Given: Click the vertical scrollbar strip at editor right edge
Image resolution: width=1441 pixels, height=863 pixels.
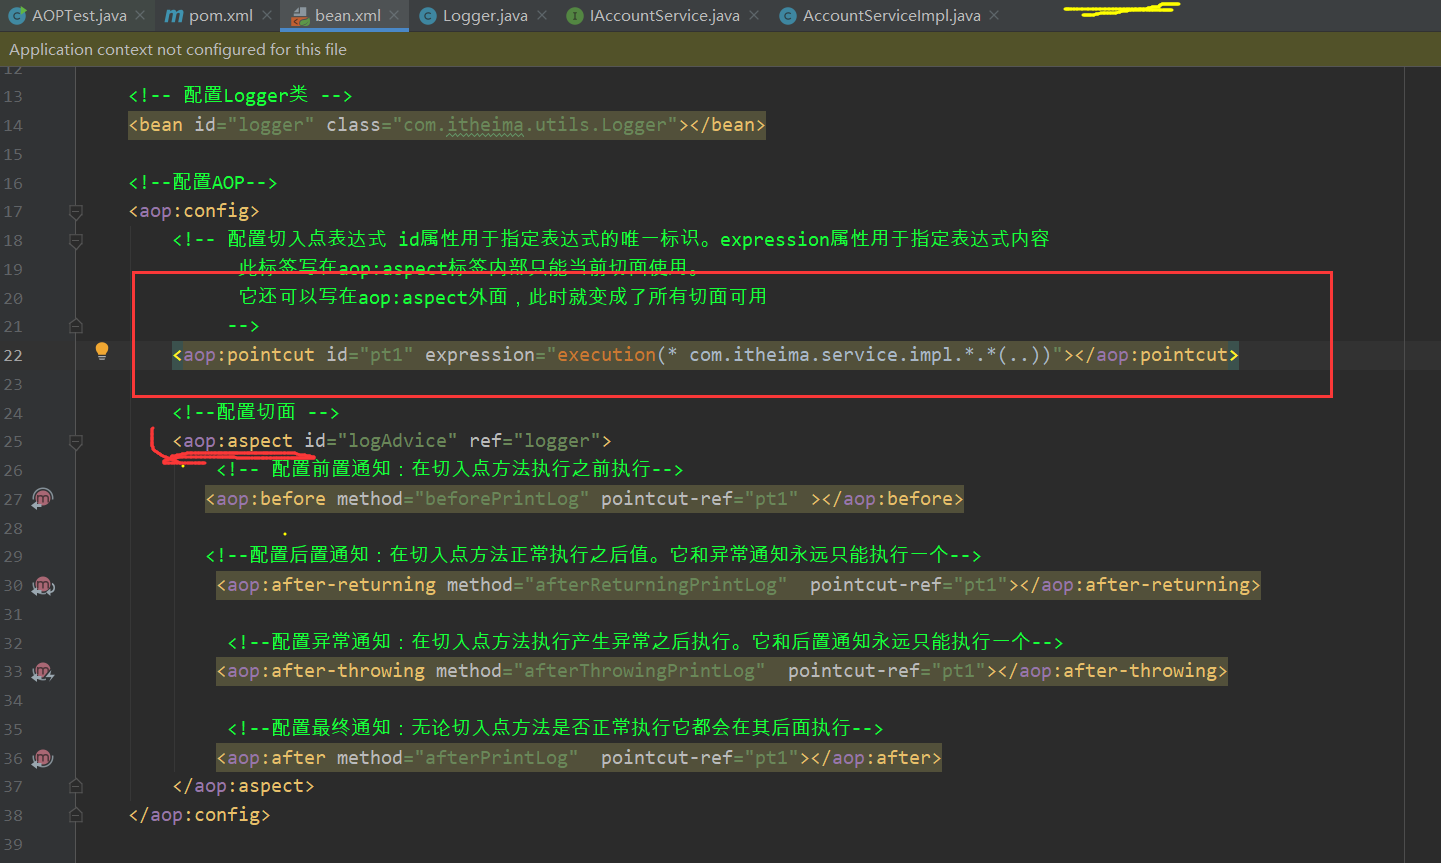Looking at the screenshot, I should click(x=1423, y=465).
